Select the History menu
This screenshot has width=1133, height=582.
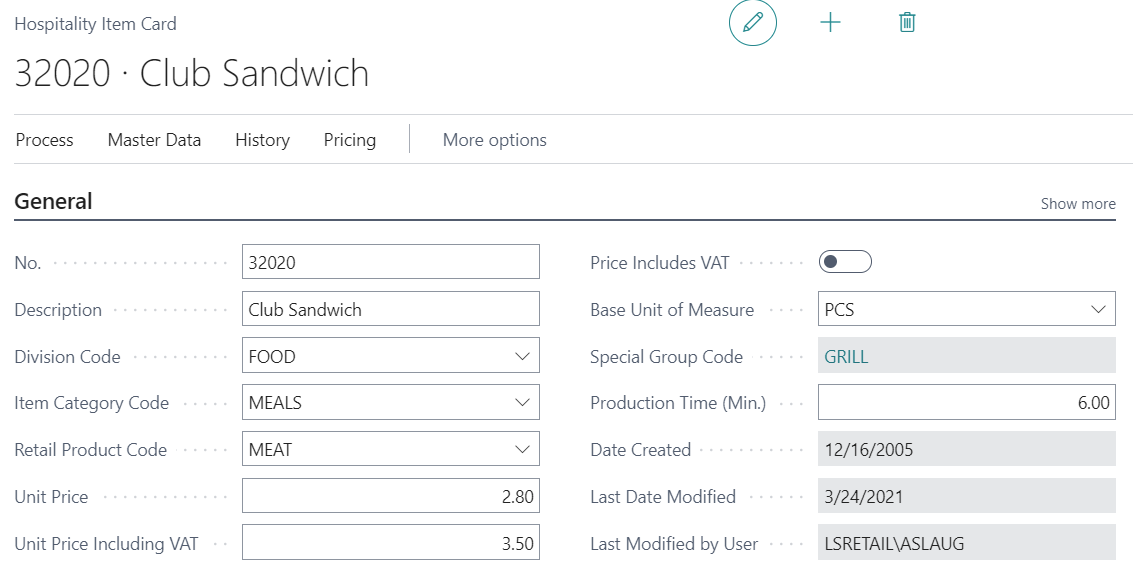click(262, 140)
